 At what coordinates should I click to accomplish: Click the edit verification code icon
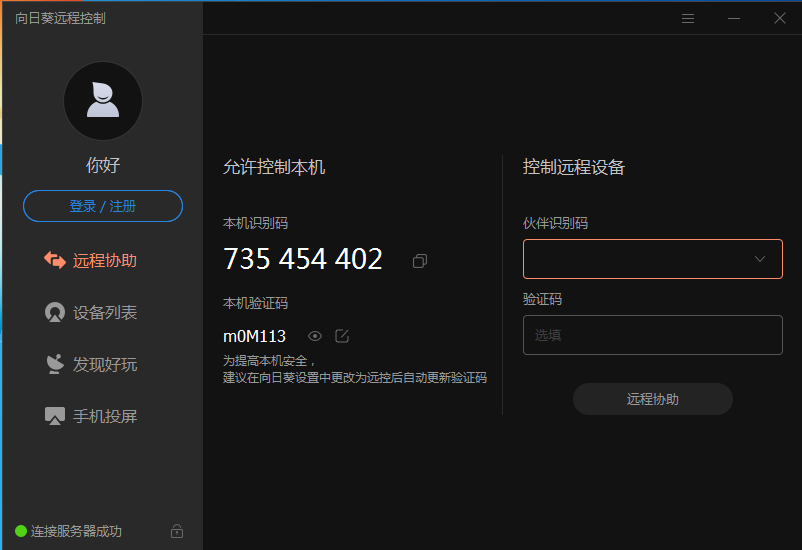pyautogui.click(x=342, y=336)
